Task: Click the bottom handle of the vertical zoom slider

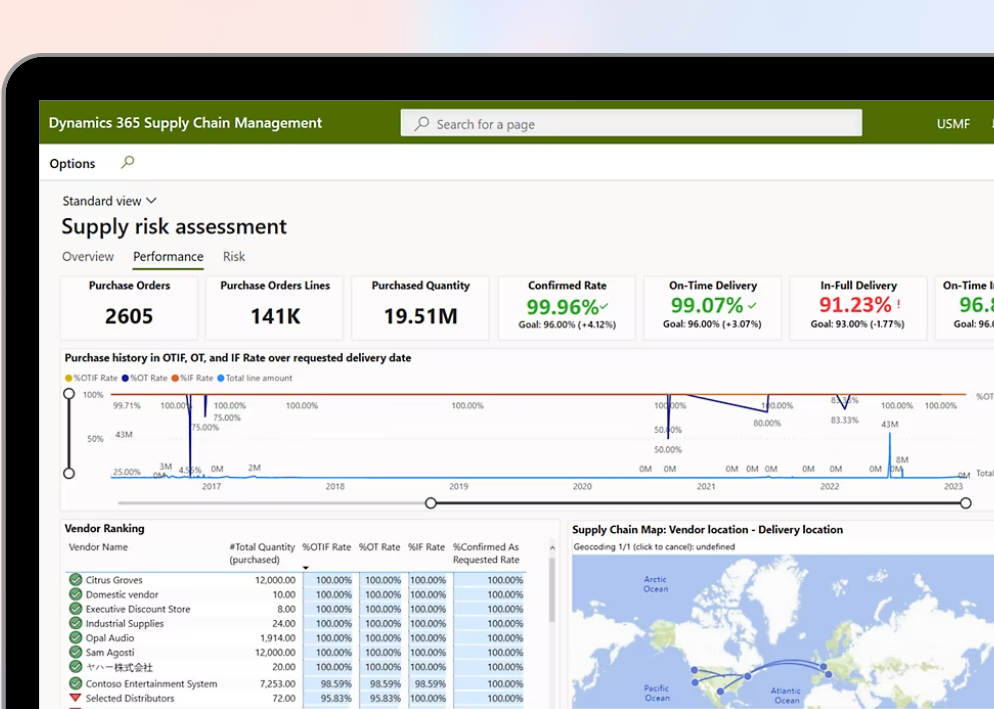Action: (69, 473)
